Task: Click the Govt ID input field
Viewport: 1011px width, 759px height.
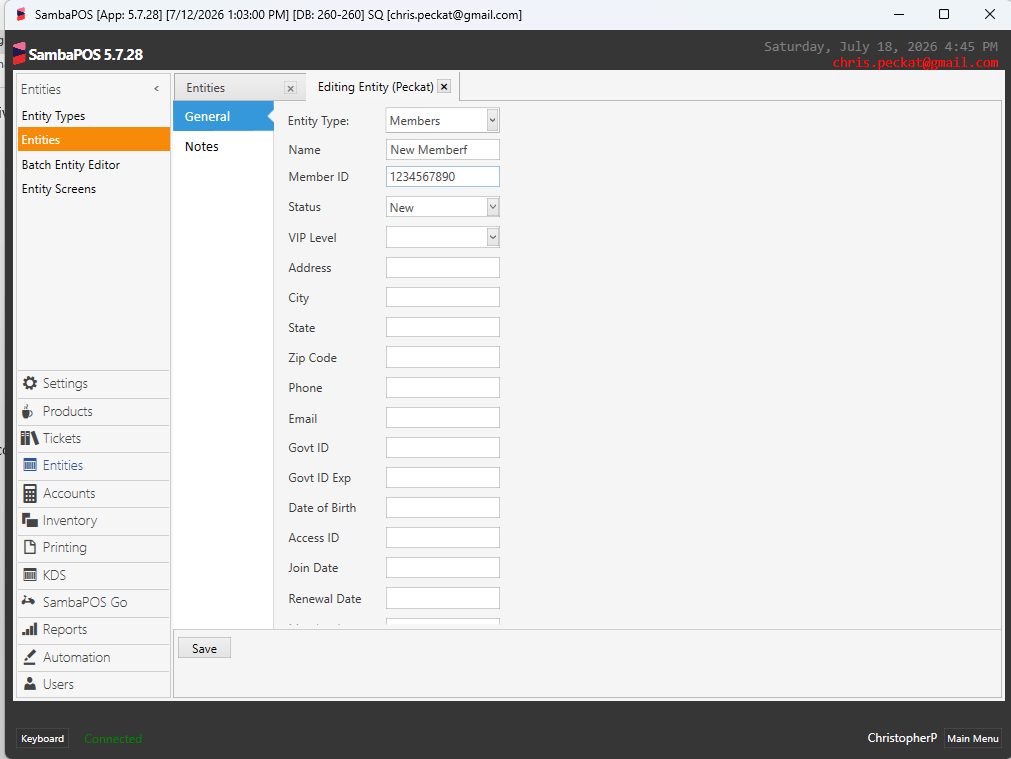Action: [x=443, y=448]
